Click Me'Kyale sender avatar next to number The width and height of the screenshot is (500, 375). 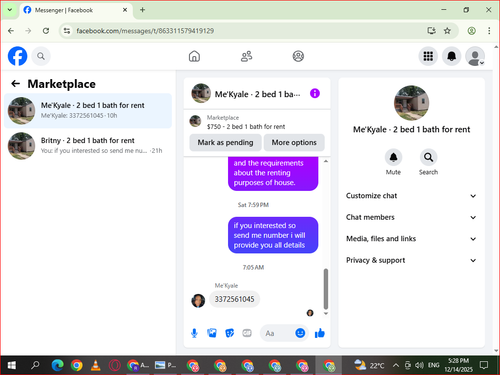(198, 301)
